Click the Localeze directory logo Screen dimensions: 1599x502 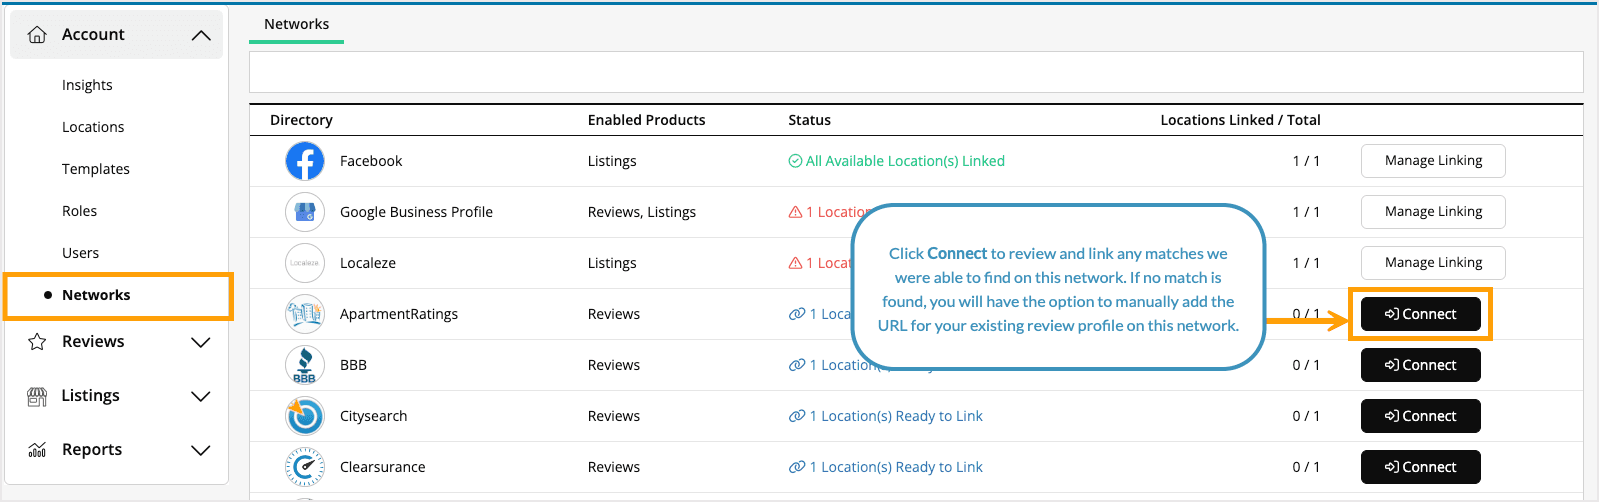305,263
